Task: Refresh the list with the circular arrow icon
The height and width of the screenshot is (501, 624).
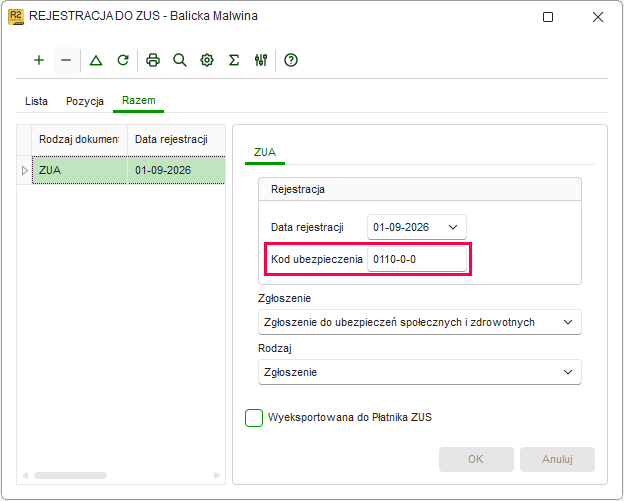Action: 123,60
